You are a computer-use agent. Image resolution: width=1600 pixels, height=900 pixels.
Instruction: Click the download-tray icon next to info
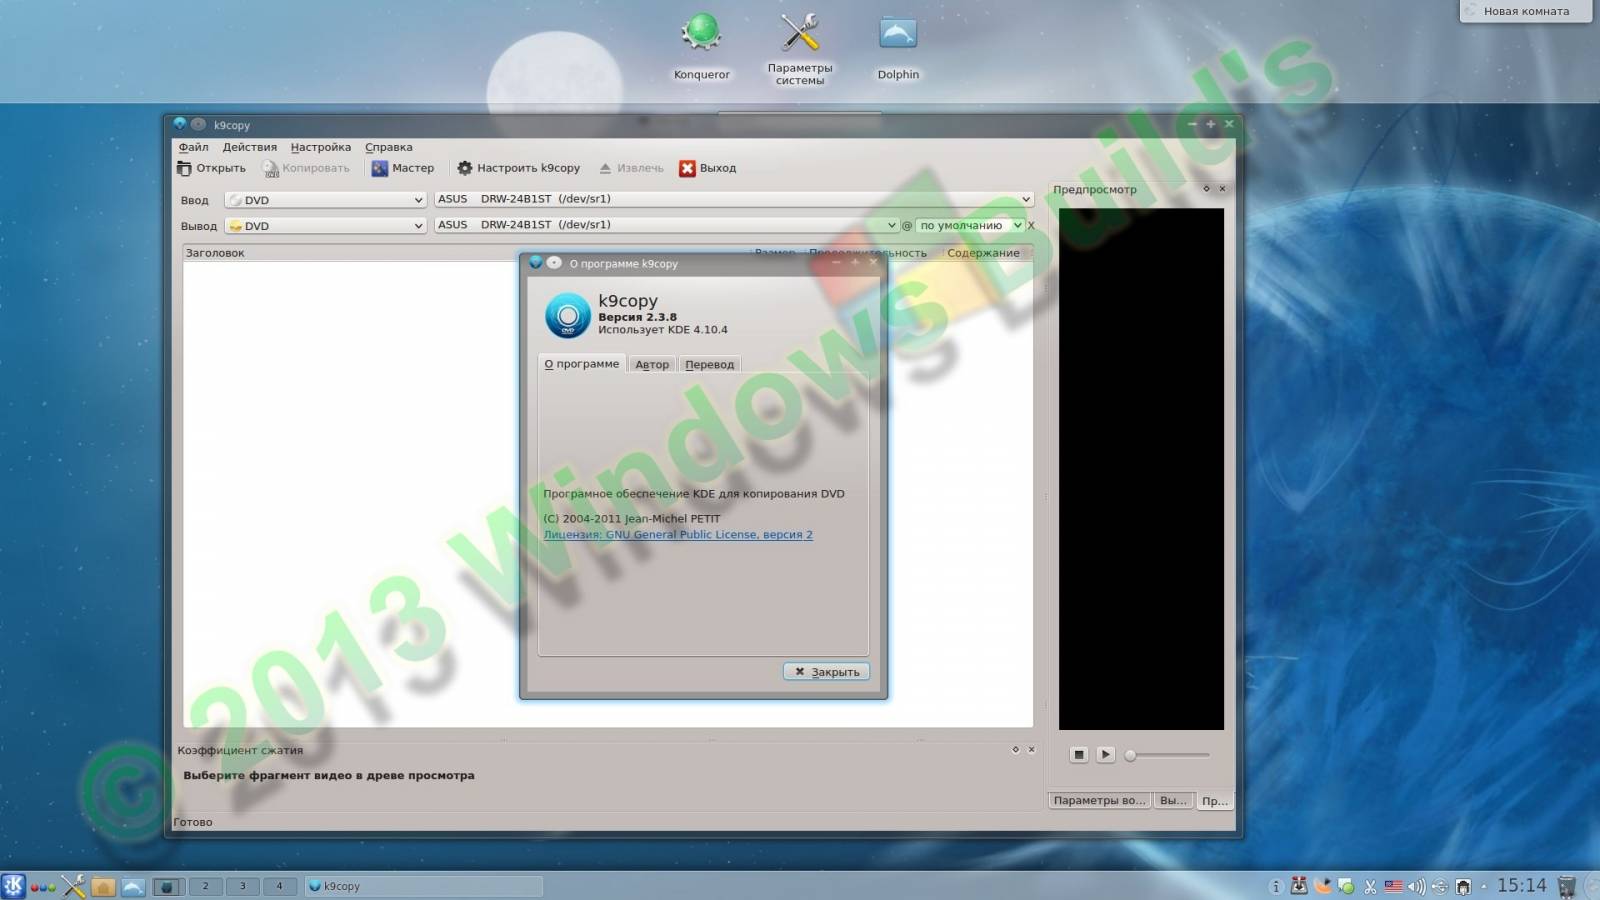tap(1299, 886)
